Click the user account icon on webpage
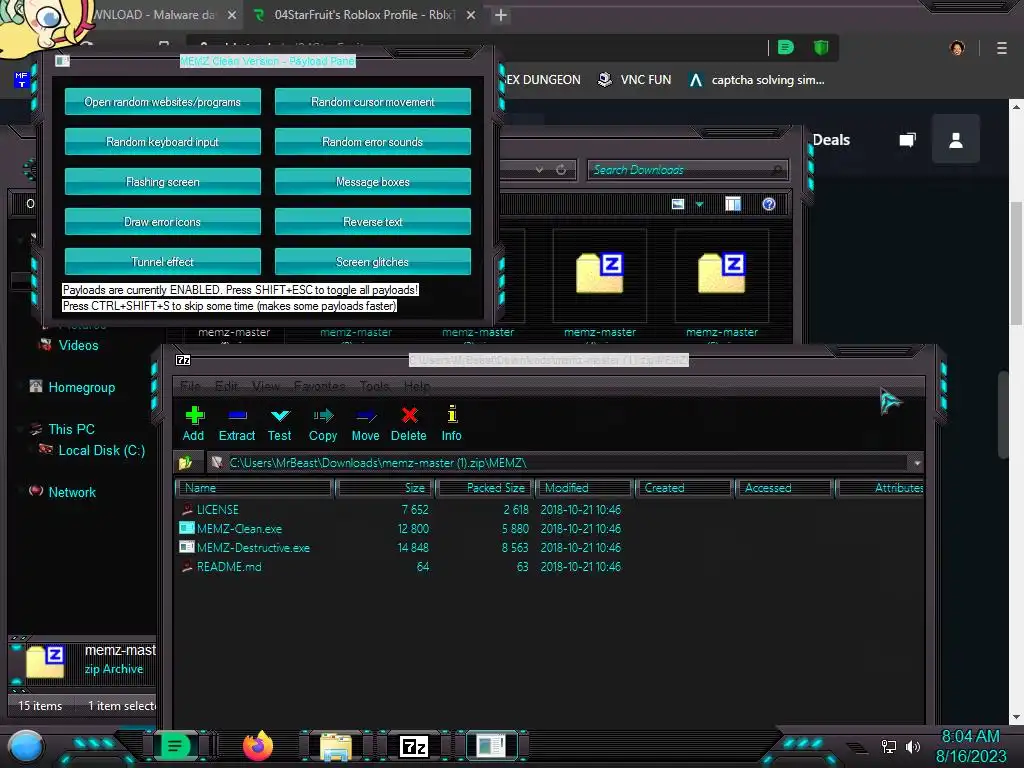 point(955,140)
